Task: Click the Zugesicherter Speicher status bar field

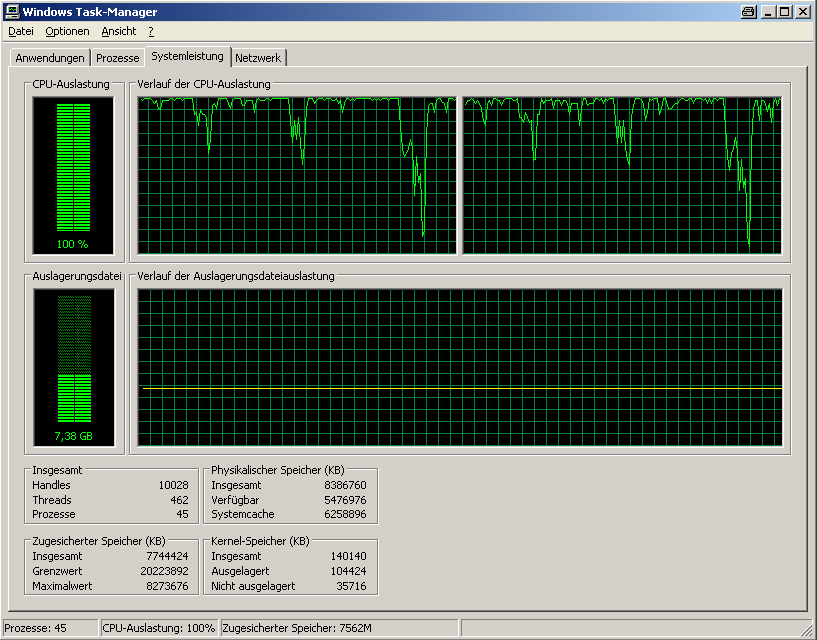Action: coord(339,628)
